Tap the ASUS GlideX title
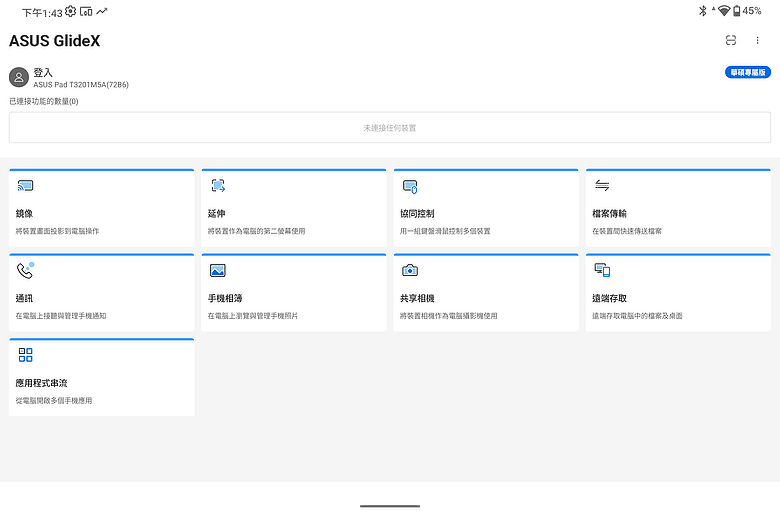 [55, 40]
